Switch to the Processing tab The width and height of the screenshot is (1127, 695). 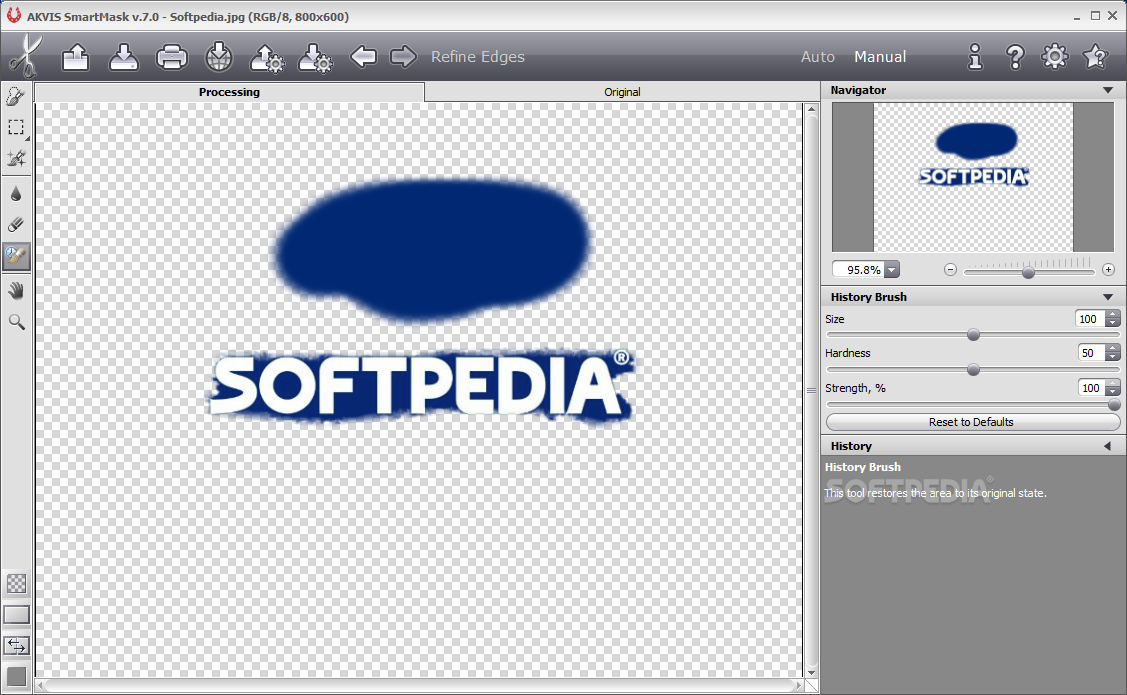(229, 92)
